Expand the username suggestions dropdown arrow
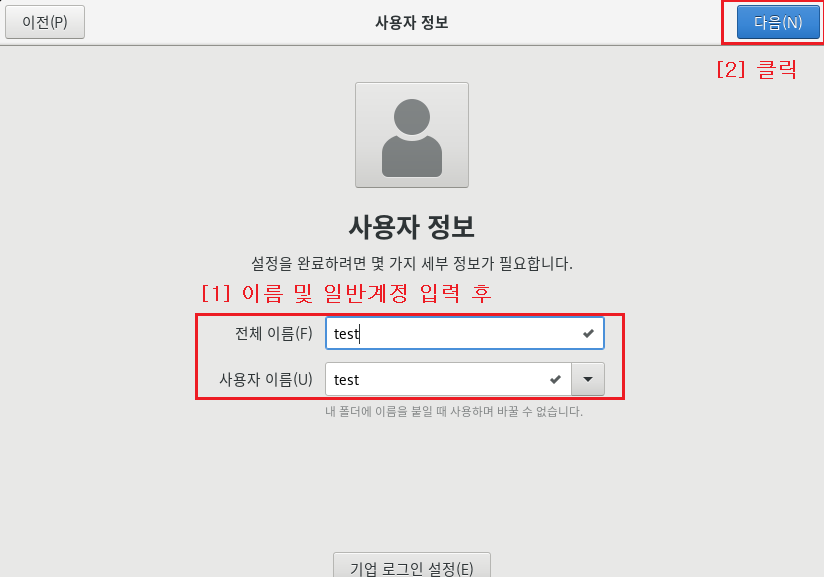 588,379
